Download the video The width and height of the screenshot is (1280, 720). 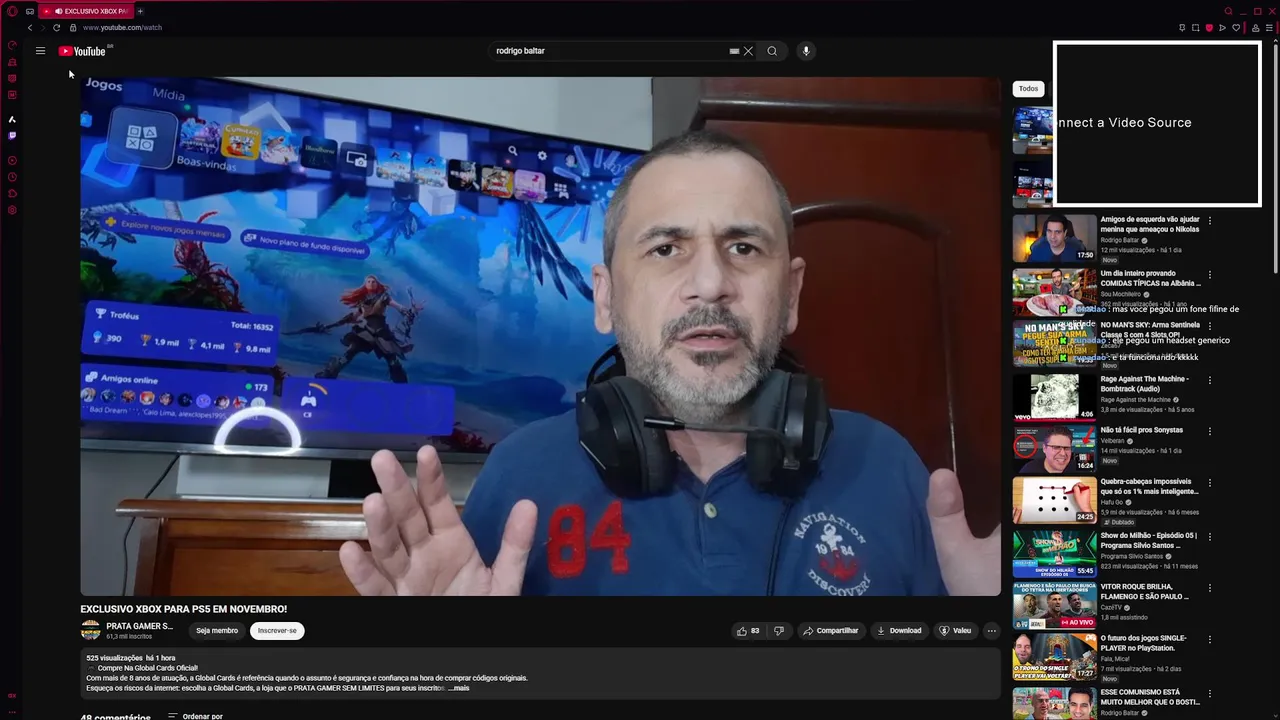[899, 631]
